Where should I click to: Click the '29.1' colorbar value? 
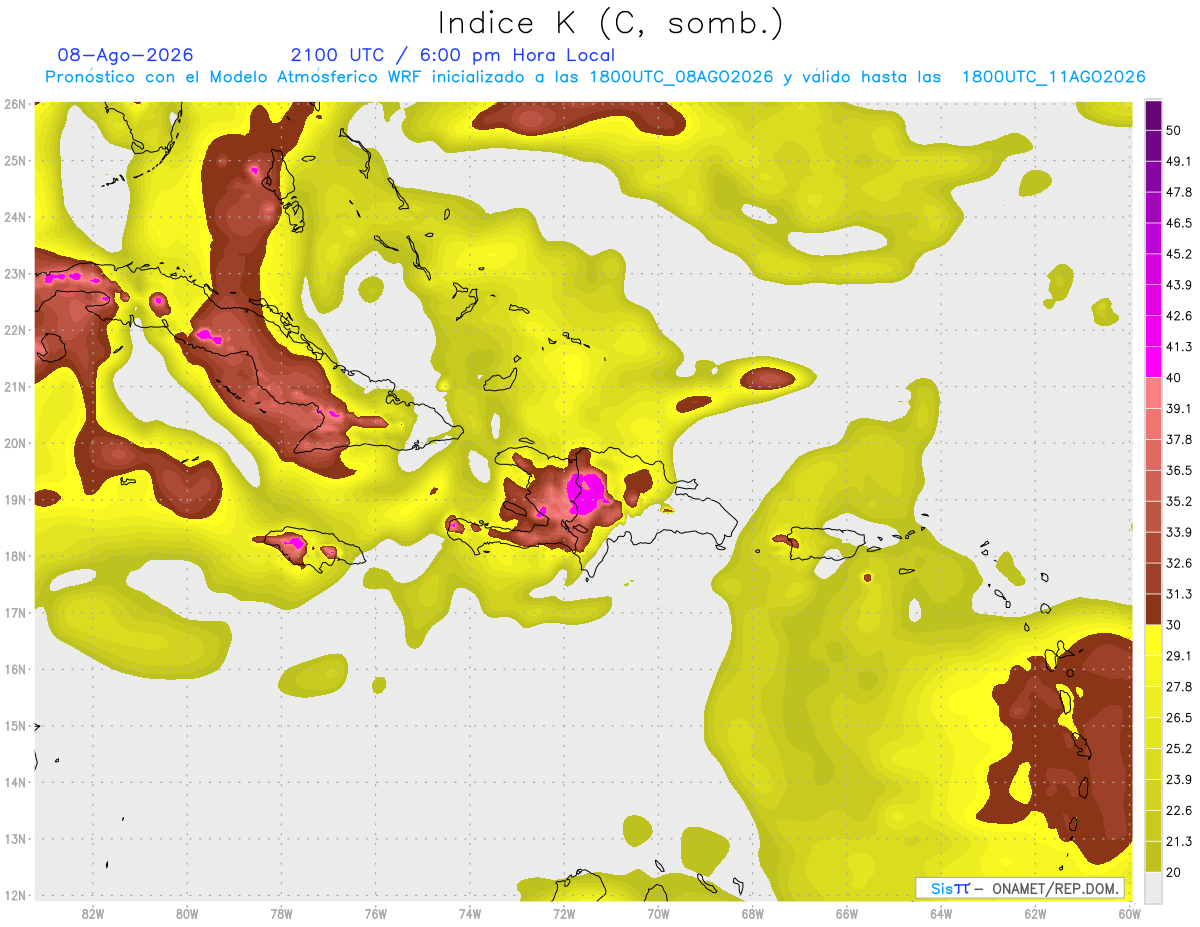(x=1178, y=655)
